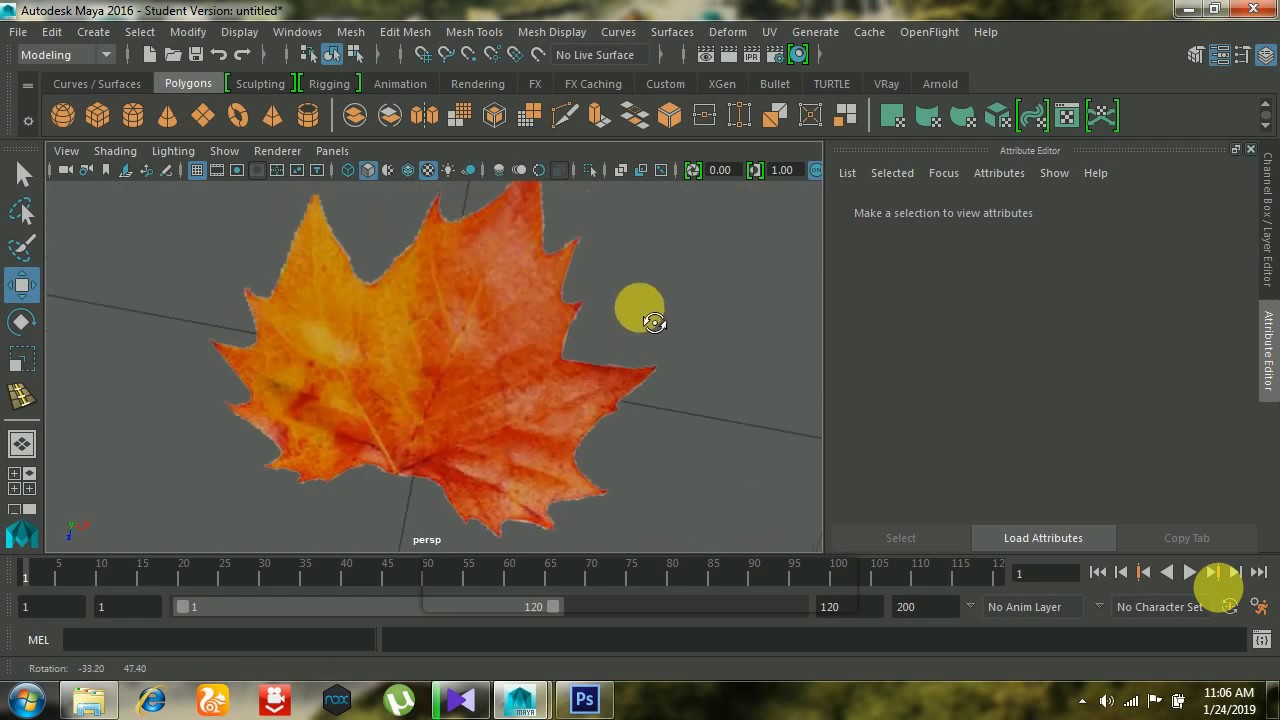The width and height of the screenshot is (1280, 720).
Task: Click the Copy Tab button
Action: click(x=1186, y=538)
